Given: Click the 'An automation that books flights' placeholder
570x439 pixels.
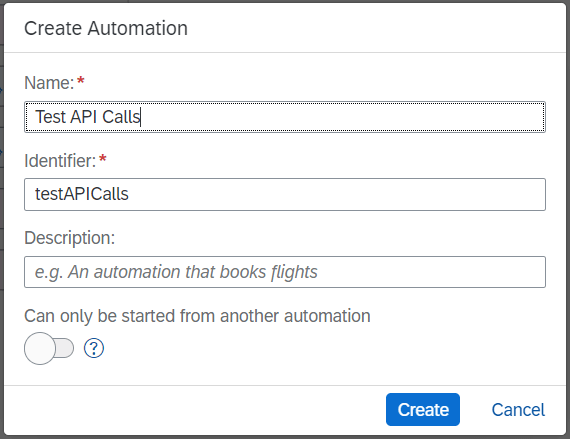Looking at the screenshot, I should [193, 272].
